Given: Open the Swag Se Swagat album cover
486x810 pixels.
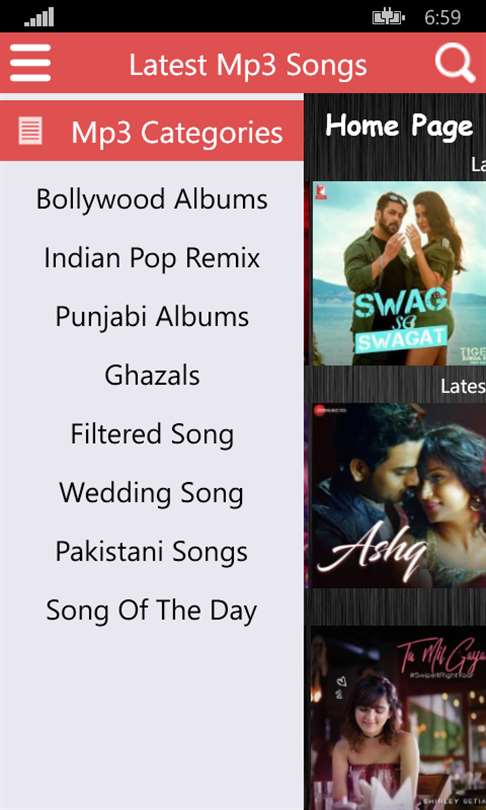Looking at the screenshot, I should click(x=399, y=273).
